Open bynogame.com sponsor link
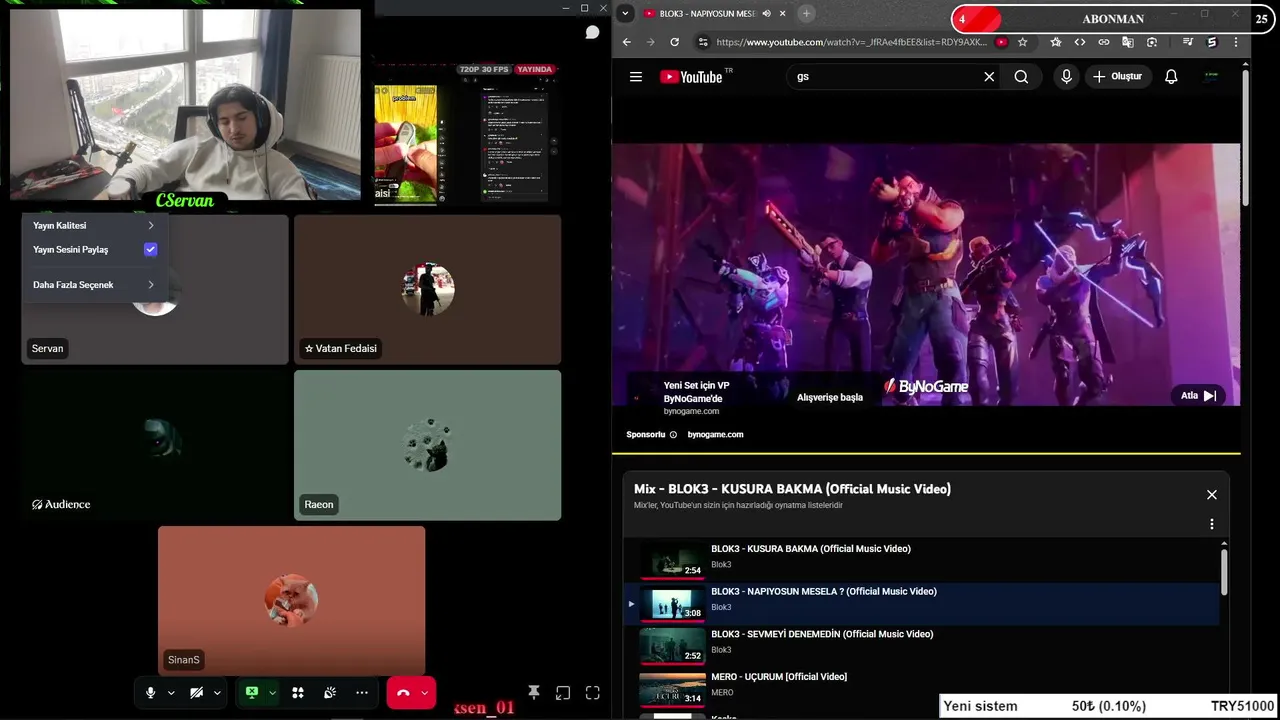 tap(715, 435)
